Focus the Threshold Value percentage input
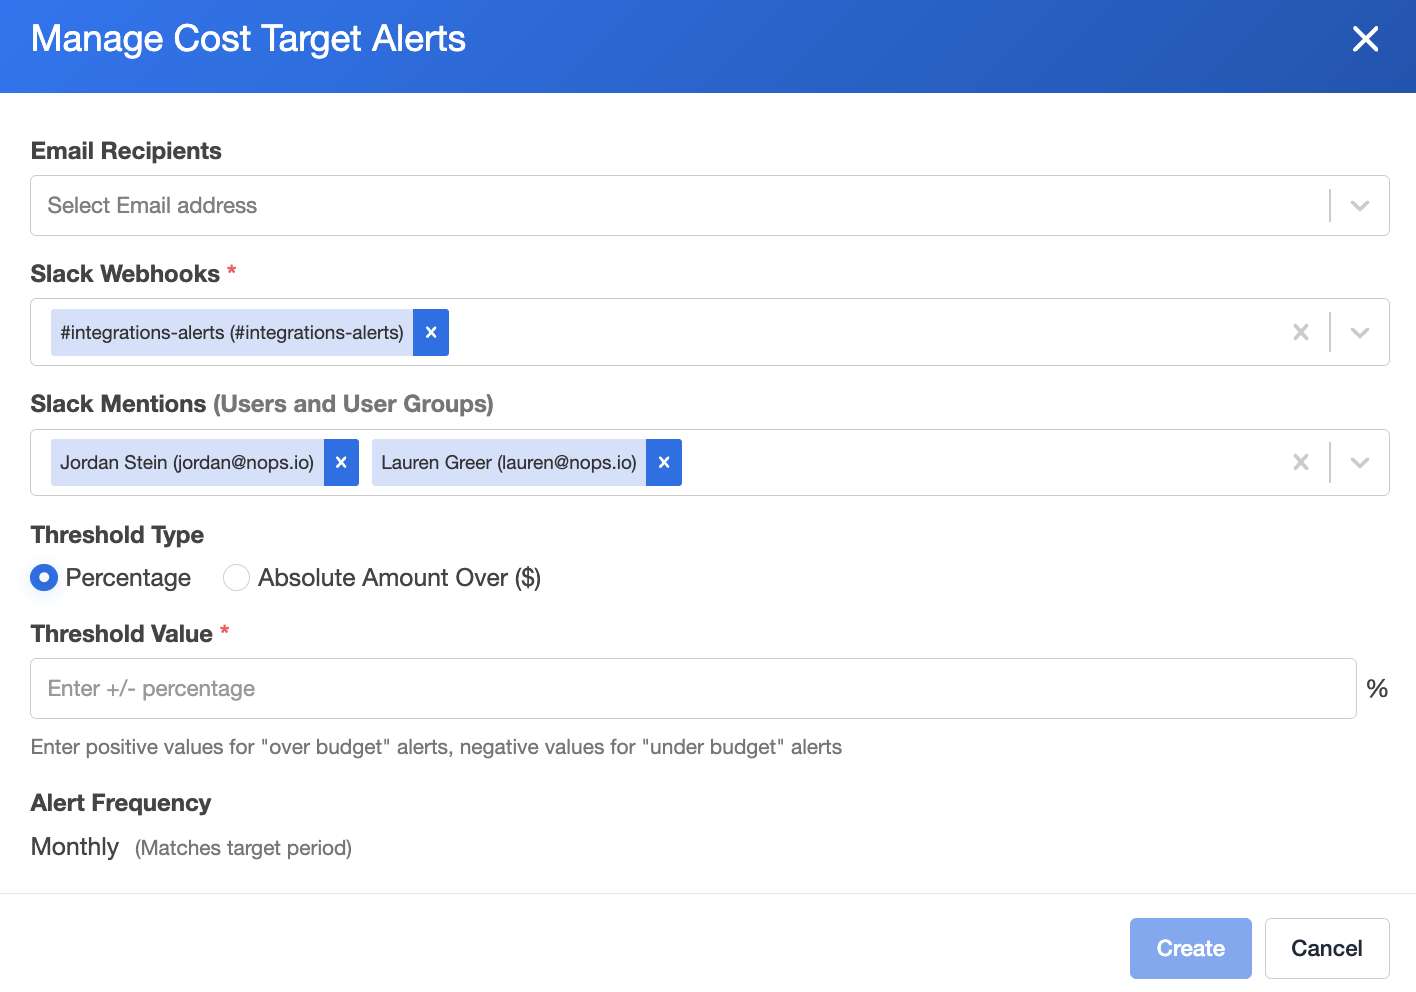 (x=692, y=689)
